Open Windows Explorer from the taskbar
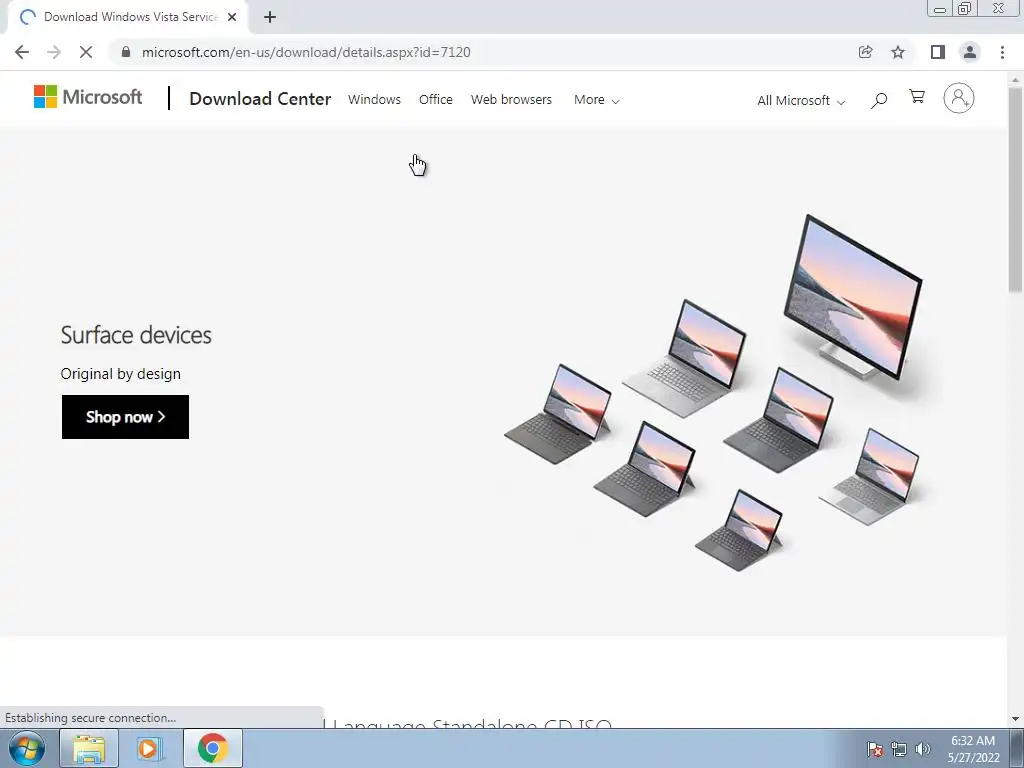This screenshot has height=768, width=1024. [89, 748]
